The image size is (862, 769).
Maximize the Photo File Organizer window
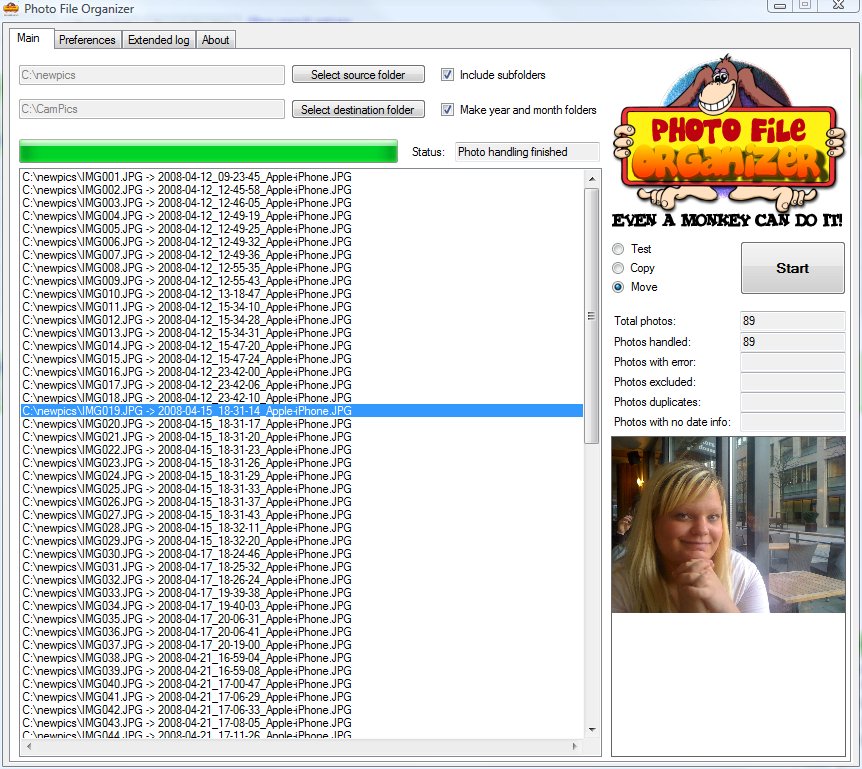tap(805, 5)
